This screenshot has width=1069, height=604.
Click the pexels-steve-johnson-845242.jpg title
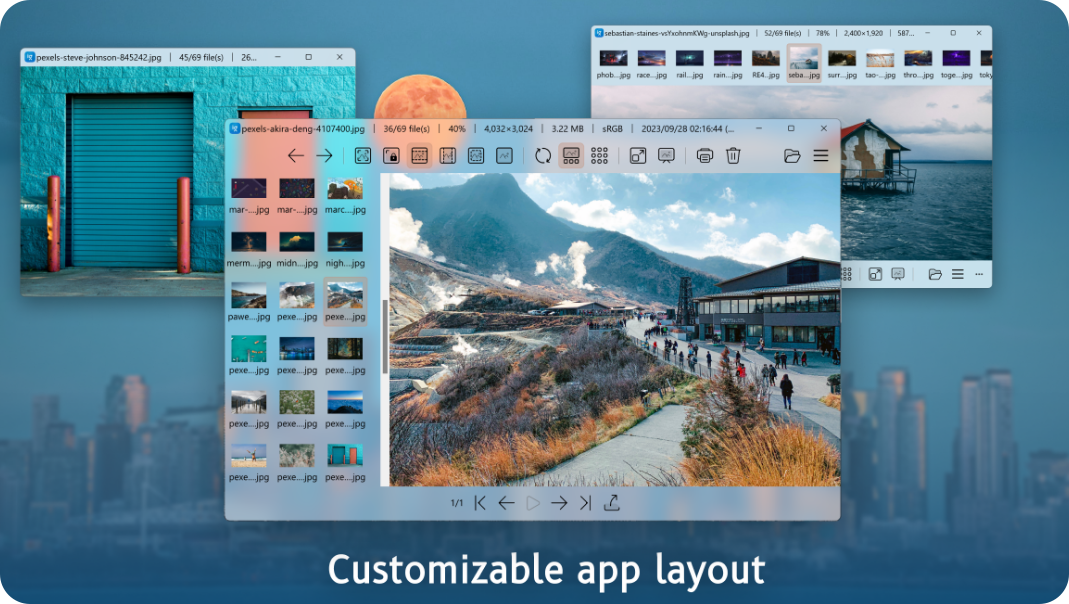pyautogui.click(x=99, y=58)
